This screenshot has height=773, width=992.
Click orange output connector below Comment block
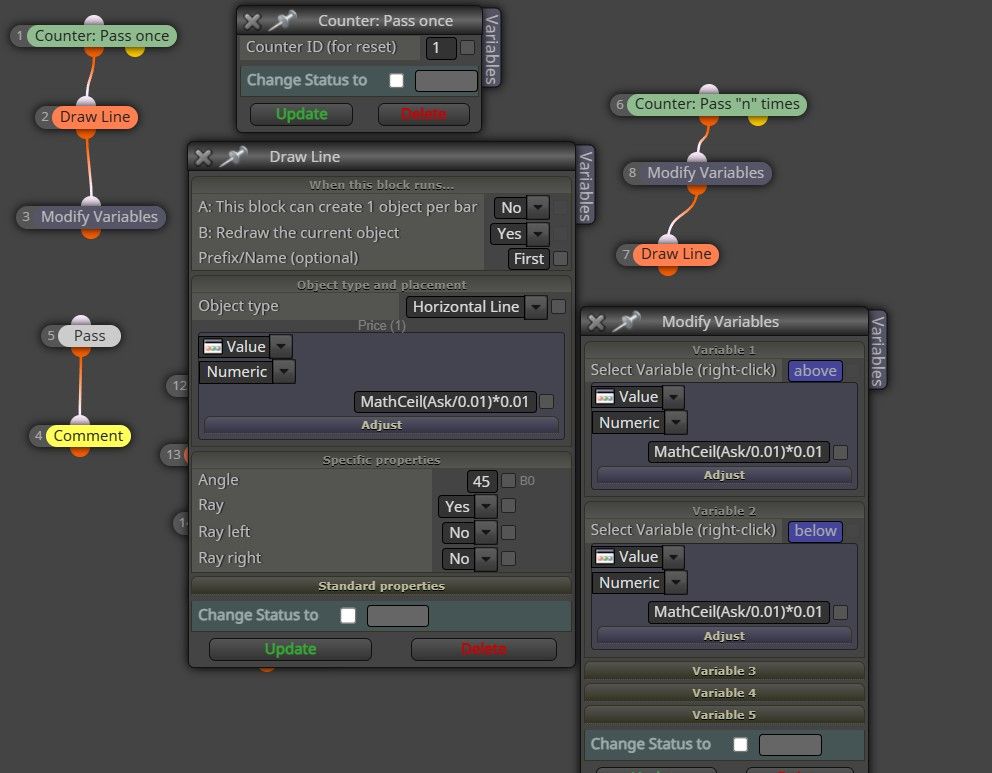[80, 451]
